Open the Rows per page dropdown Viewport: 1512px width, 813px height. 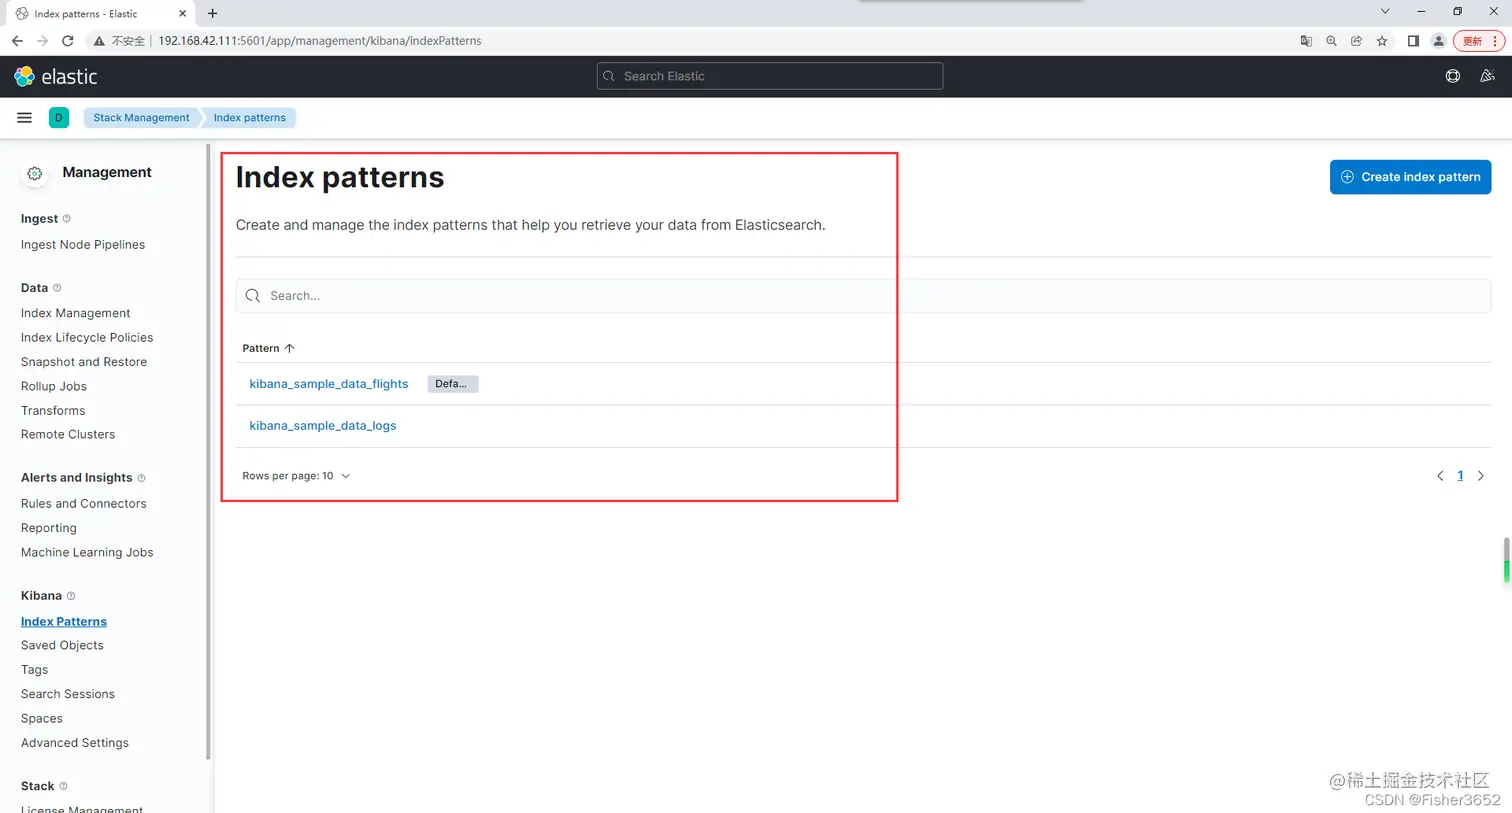tap(296, 476)
